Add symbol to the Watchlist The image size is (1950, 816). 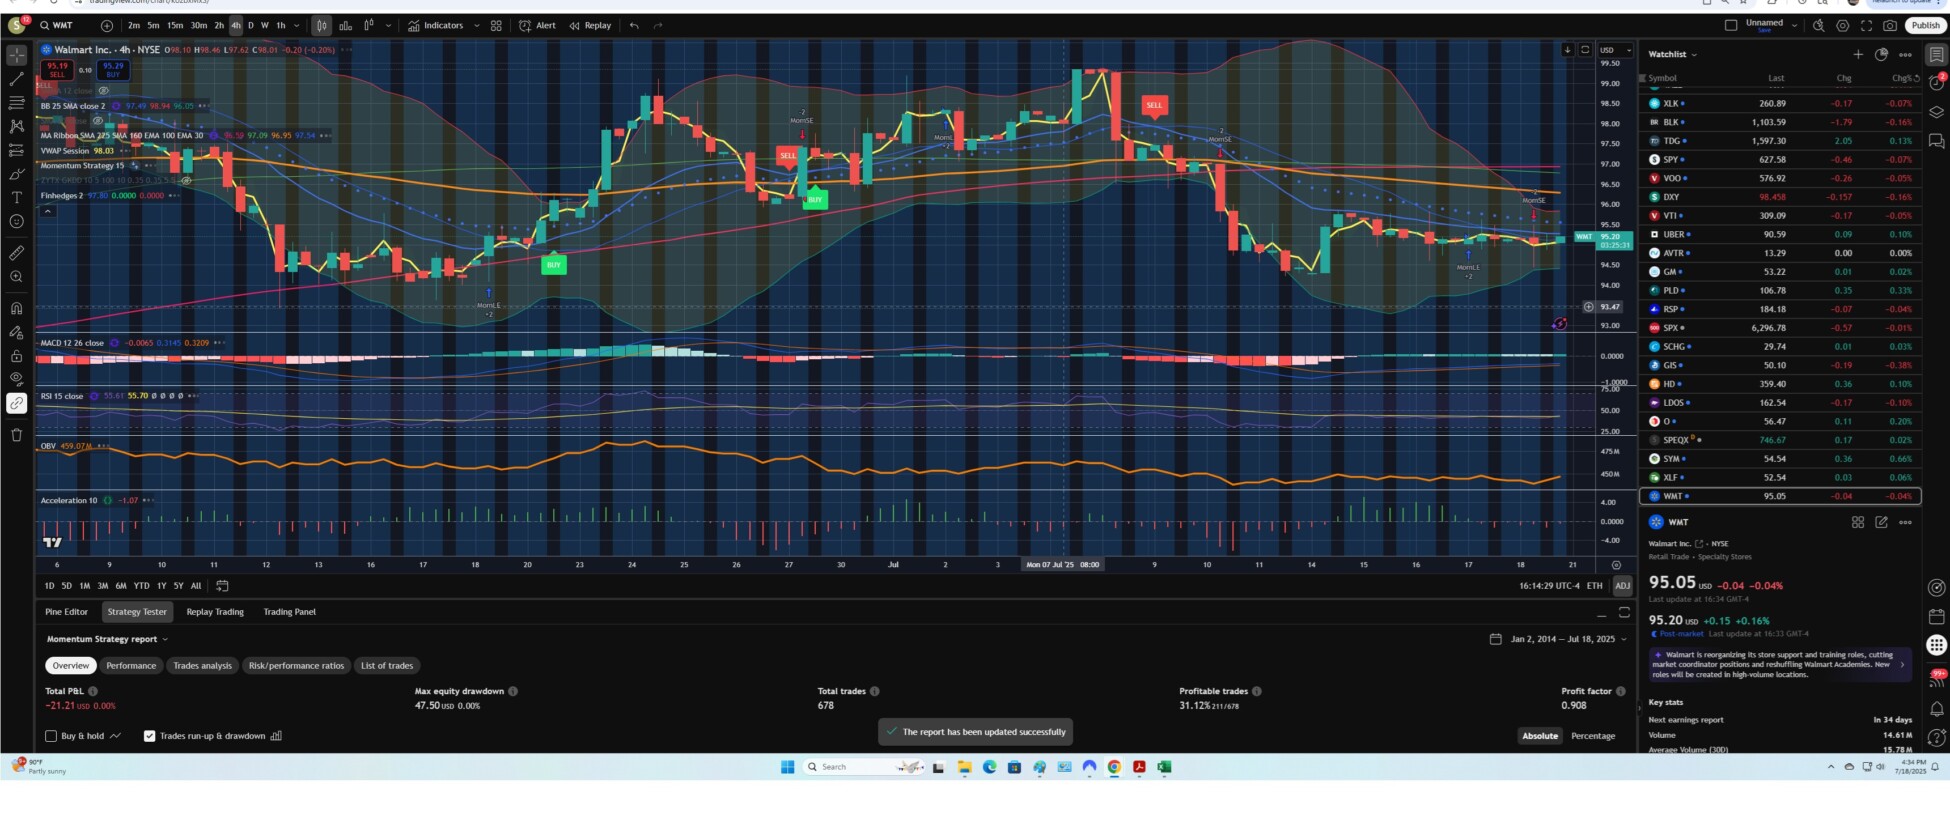click(x=1858, y=55)
